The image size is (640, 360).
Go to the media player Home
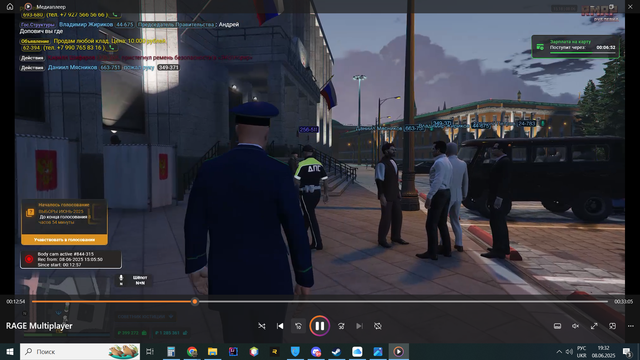(x=10, y=7)
